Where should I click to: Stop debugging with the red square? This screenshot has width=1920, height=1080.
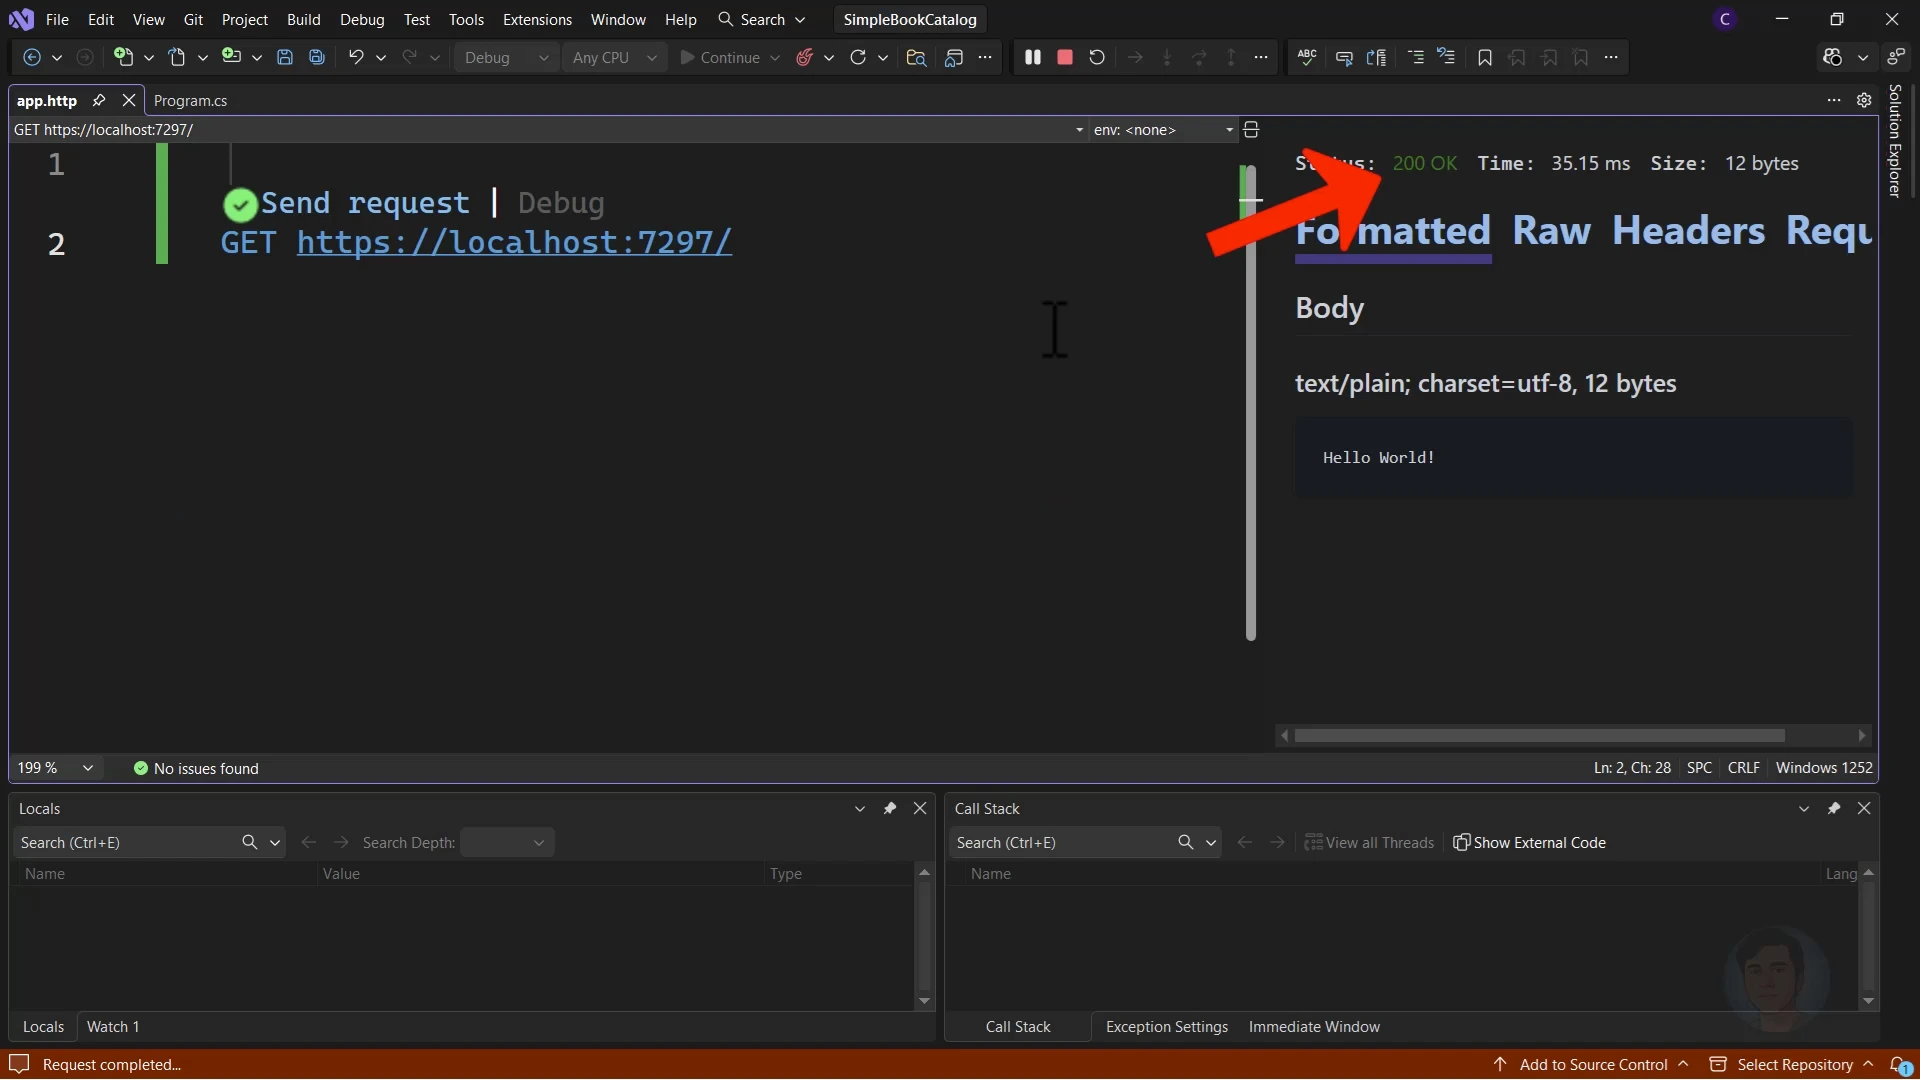coord(1065,58)
